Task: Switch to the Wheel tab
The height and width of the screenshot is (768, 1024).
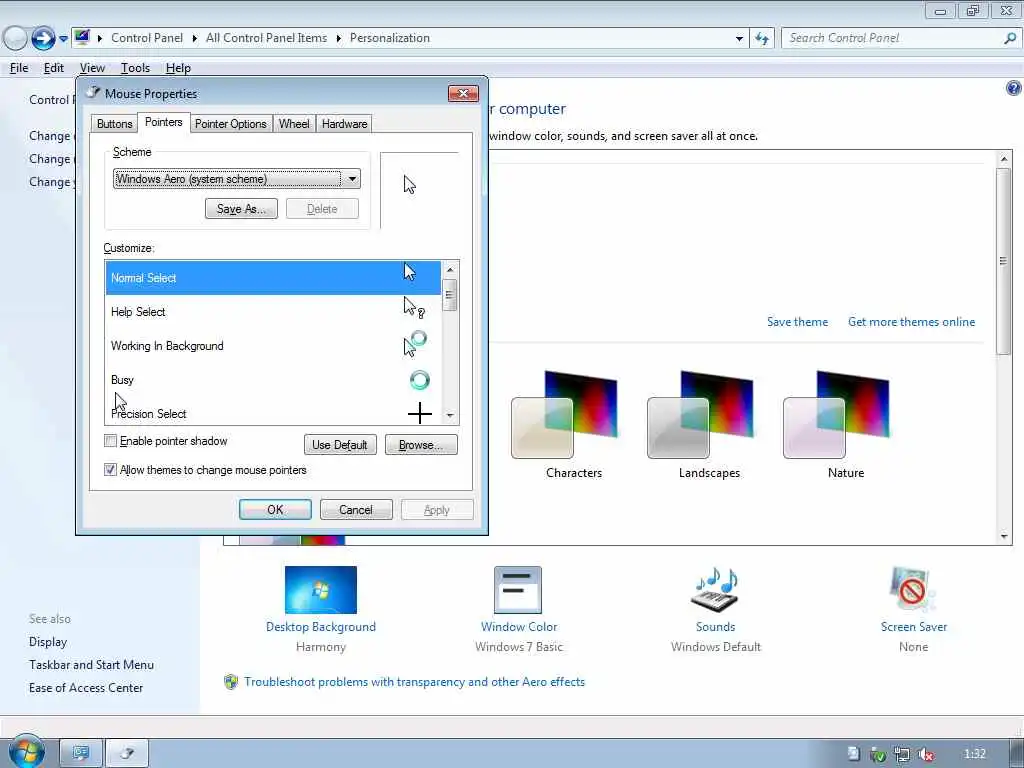Action: coord(294,123)
